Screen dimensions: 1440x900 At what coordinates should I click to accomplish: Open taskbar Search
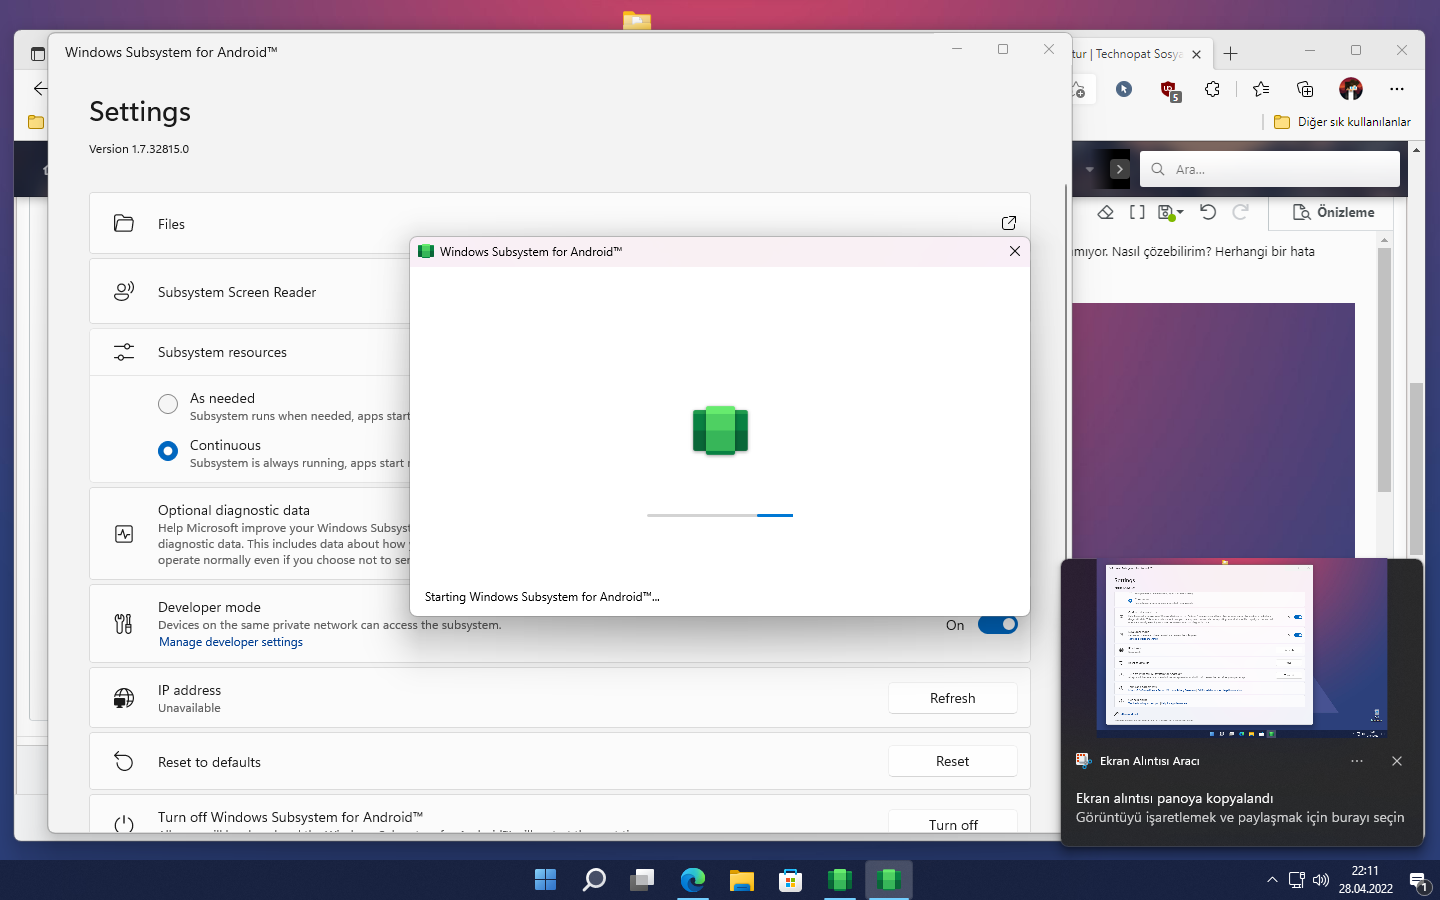coord(594,879)
